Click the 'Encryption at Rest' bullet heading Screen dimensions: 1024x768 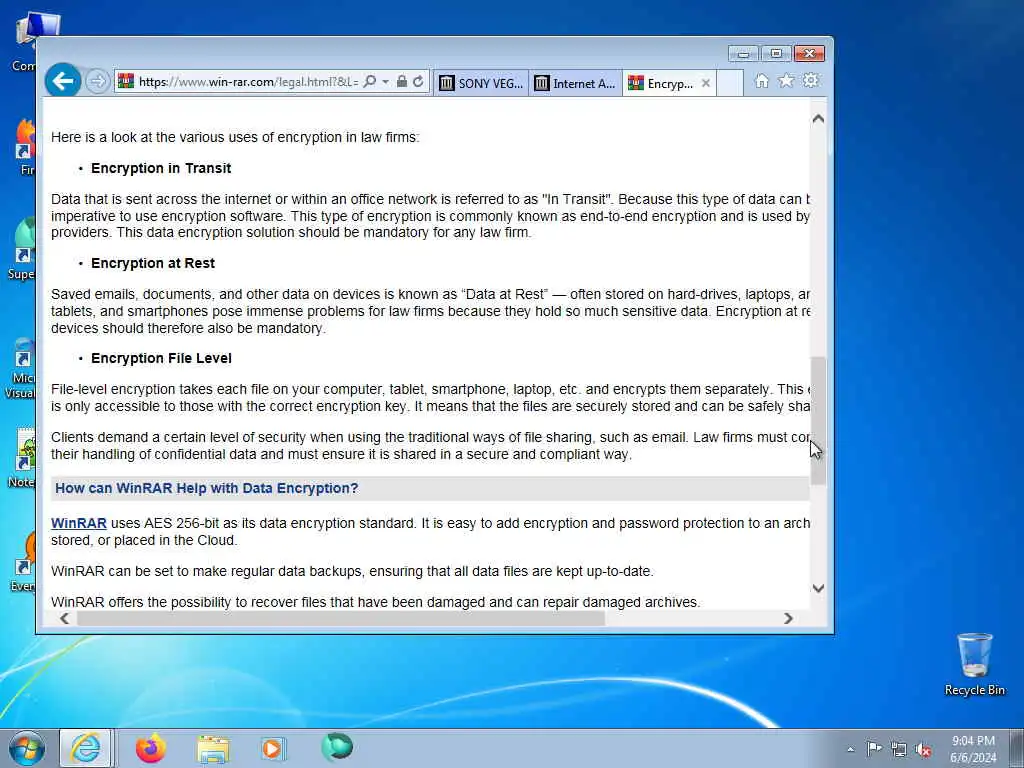click(153, 263)
